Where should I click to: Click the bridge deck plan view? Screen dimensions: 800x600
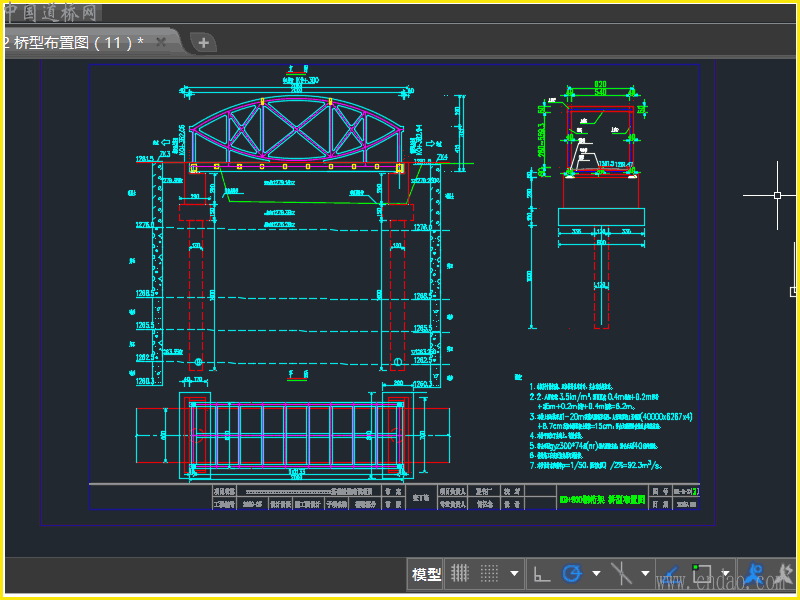[x=297, y=435]
